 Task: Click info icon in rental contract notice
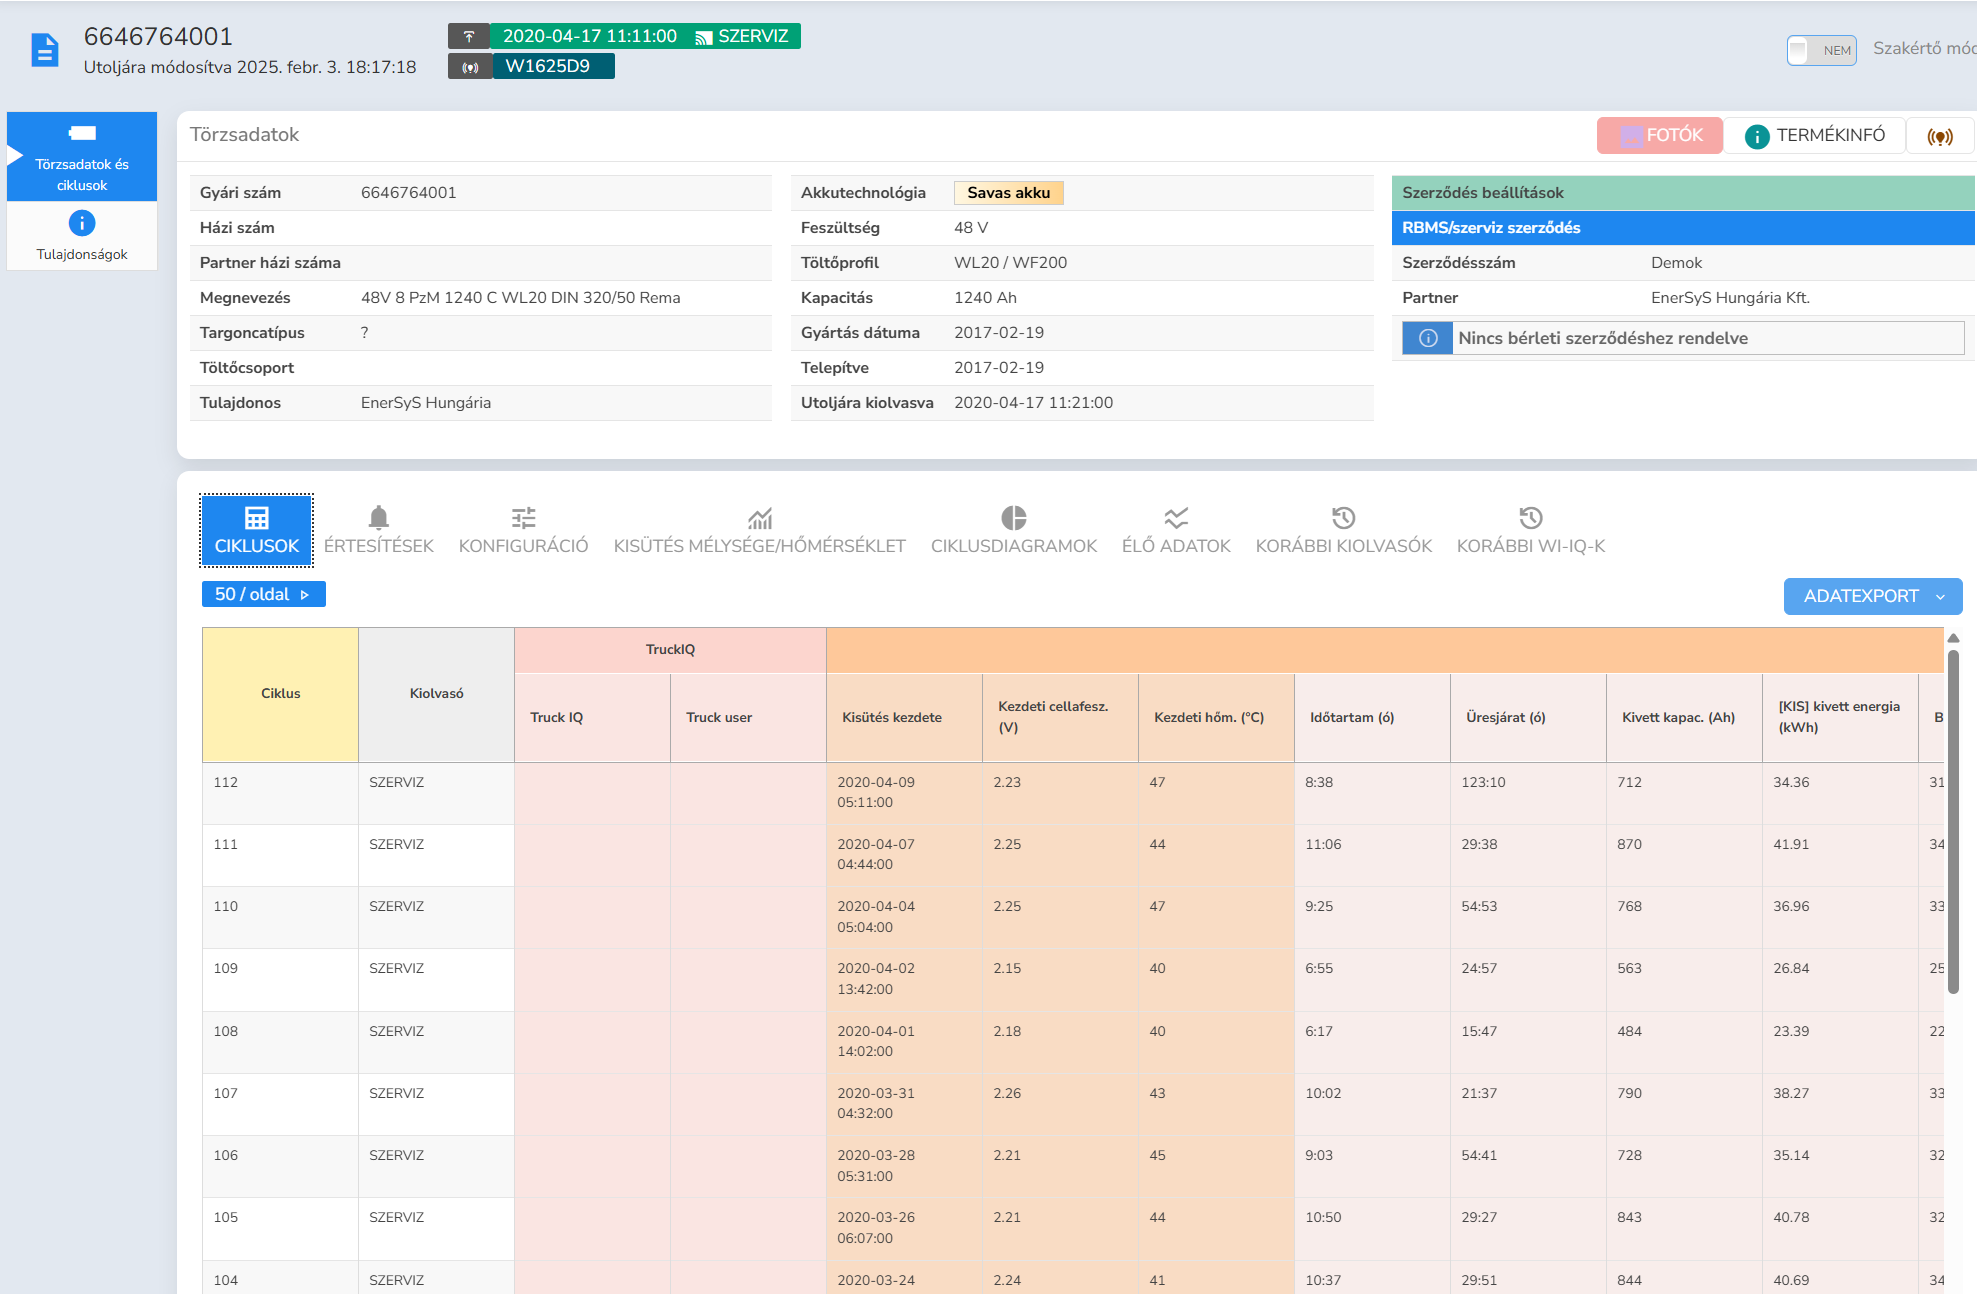[1428, 338]
